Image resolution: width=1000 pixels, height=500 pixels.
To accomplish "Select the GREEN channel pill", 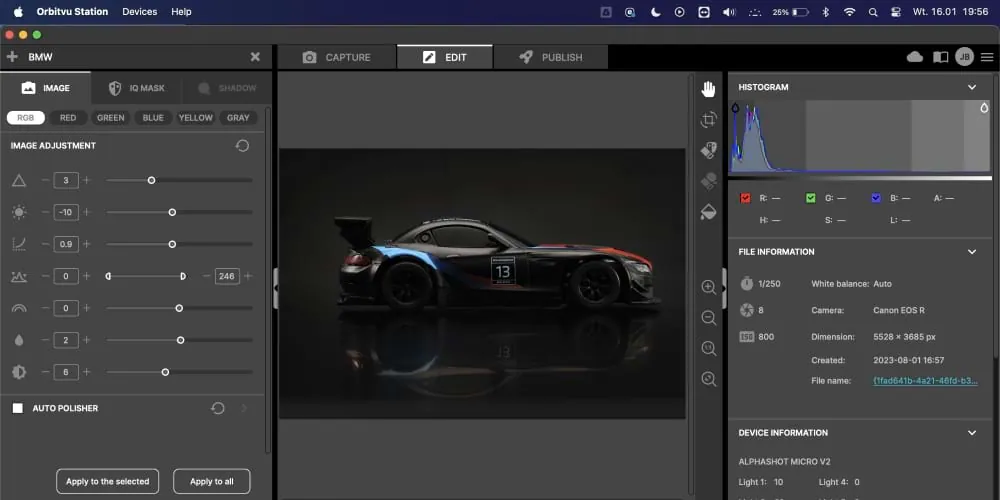I will 110,118.
